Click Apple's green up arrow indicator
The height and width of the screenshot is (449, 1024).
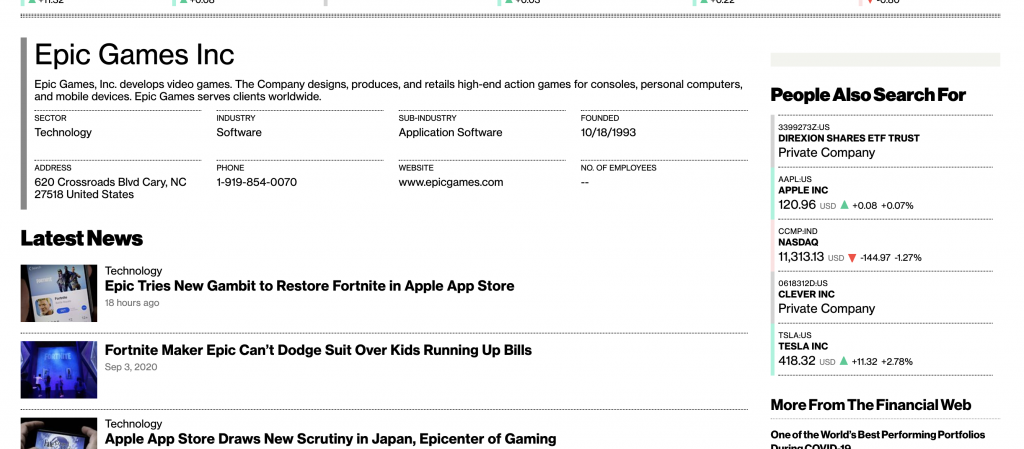[x=844, y=205]
